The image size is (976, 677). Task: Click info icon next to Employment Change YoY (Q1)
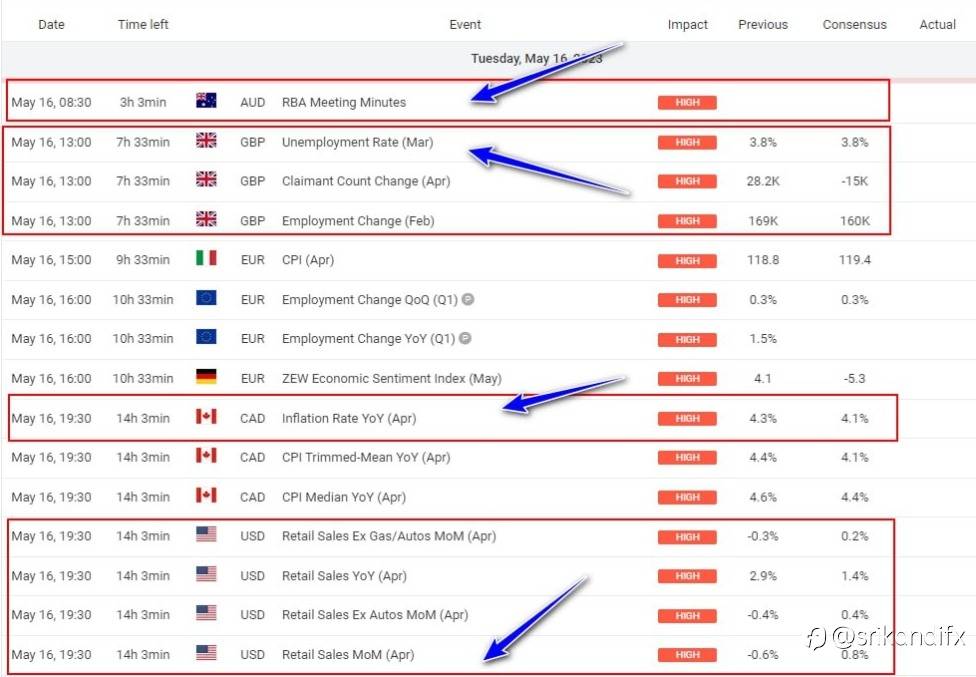point(465,338)
